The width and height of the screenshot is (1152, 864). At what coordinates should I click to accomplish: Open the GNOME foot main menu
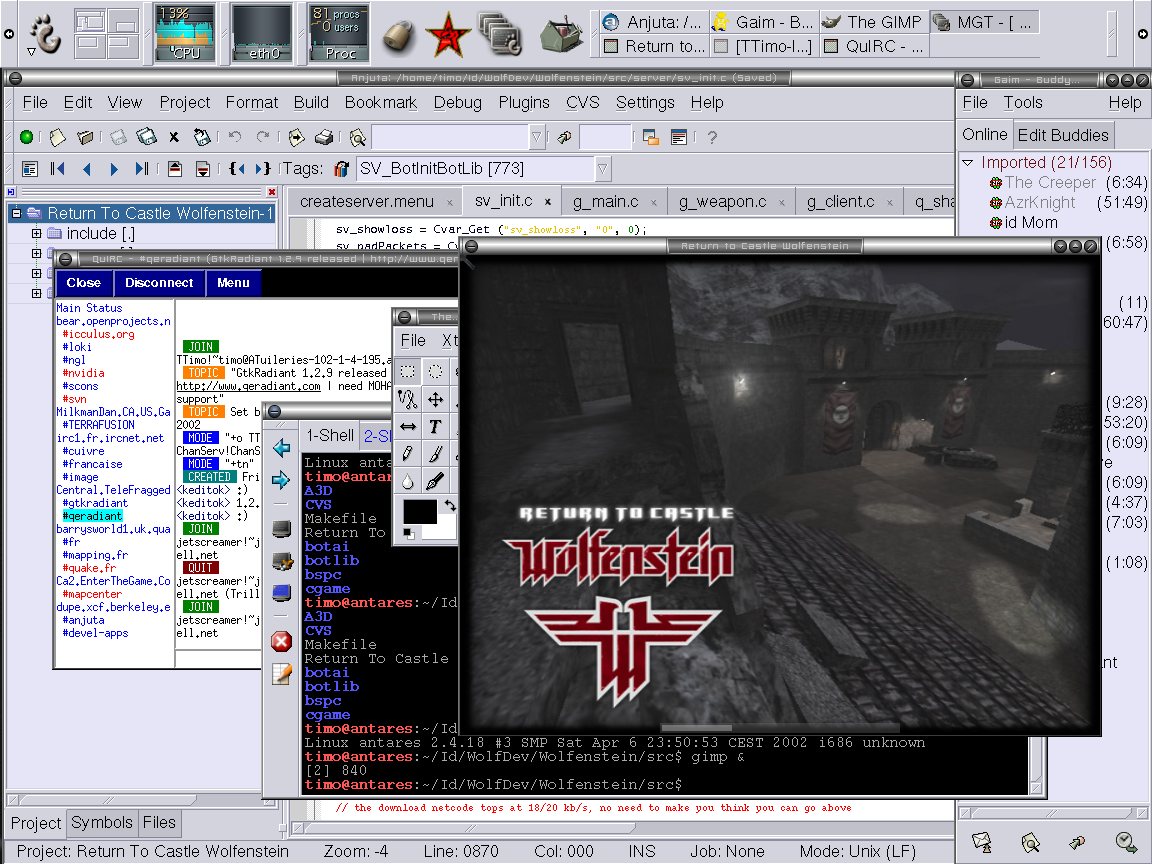[x=46, y=35]
